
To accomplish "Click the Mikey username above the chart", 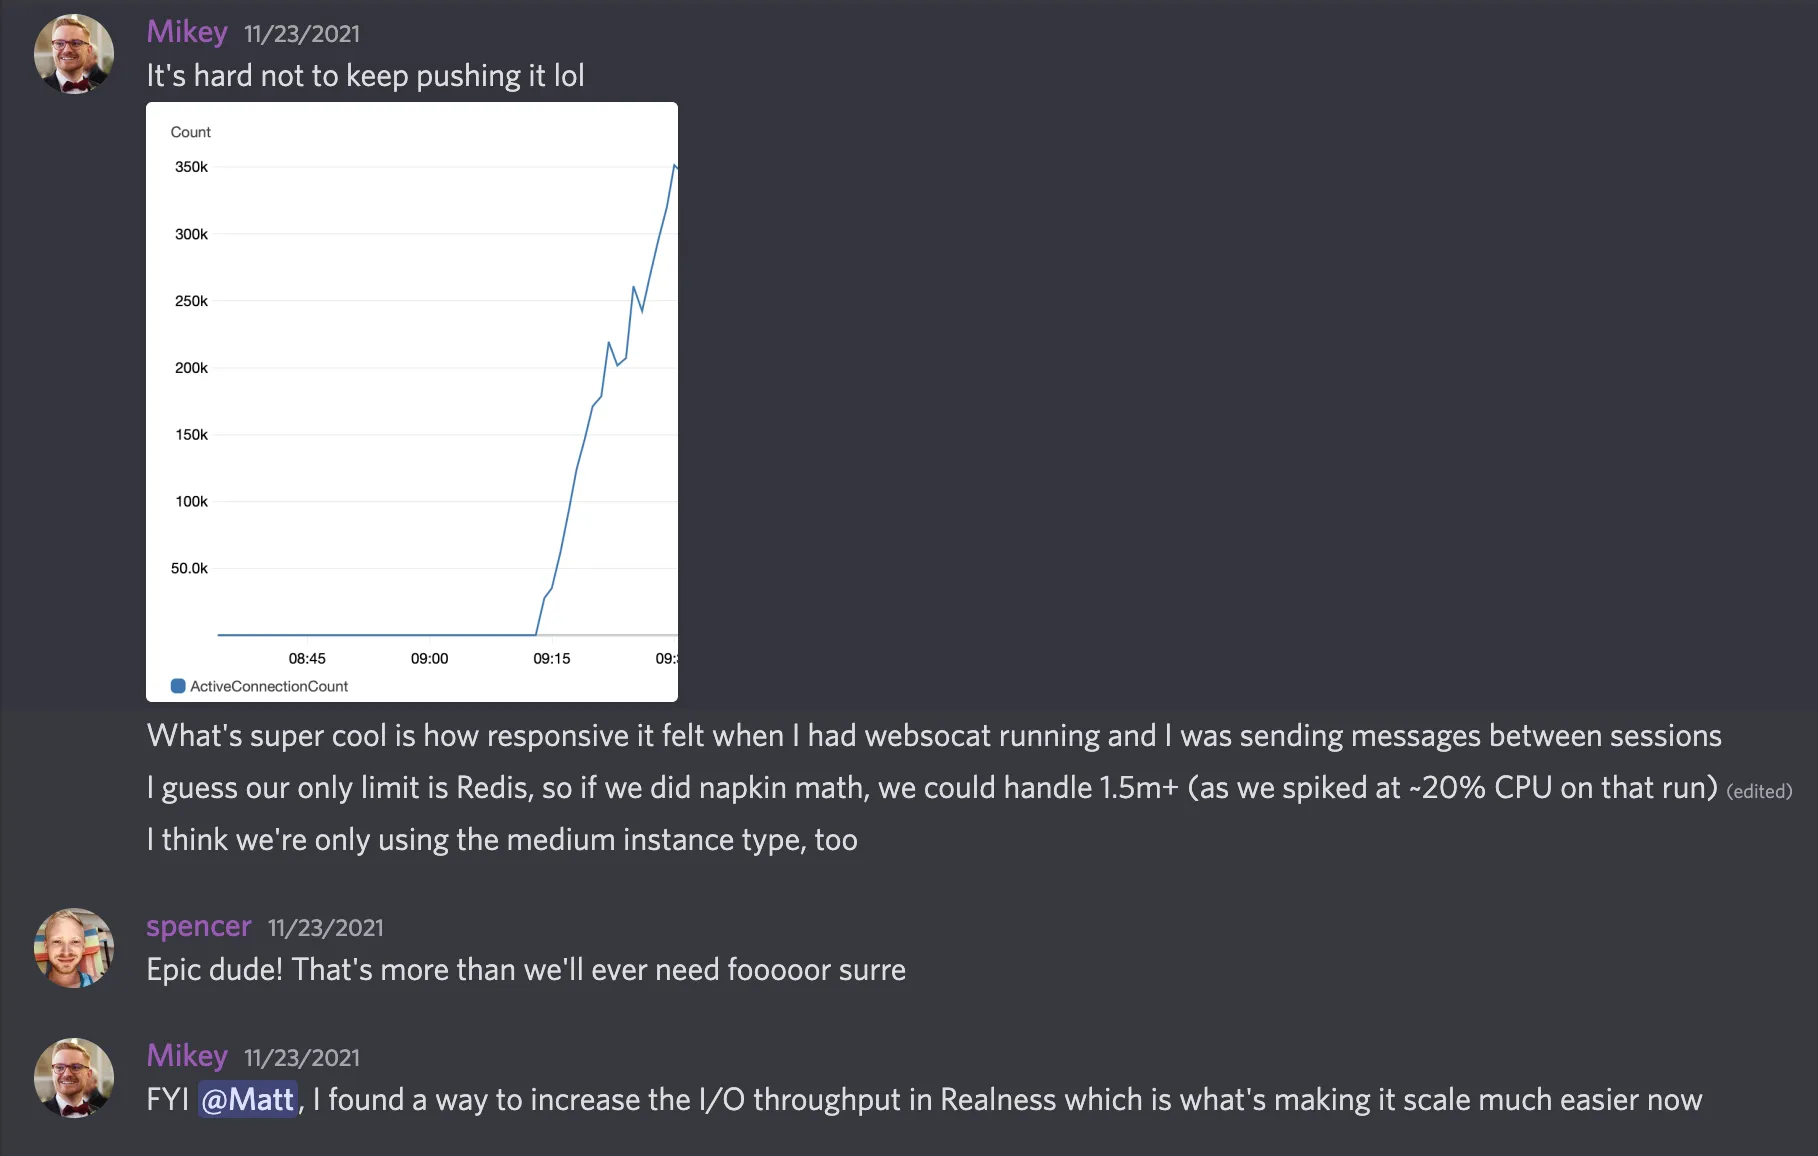I will coord(187,32).
